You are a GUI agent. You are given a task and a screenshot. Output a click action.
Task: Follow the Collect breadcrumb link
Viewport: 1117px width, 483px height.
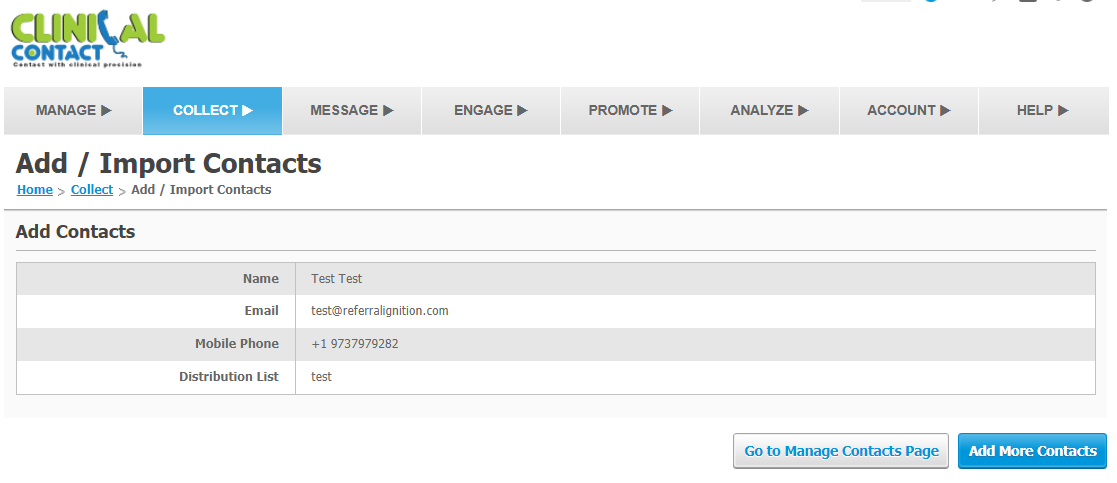pyautogui.click(x=92, y=189)
